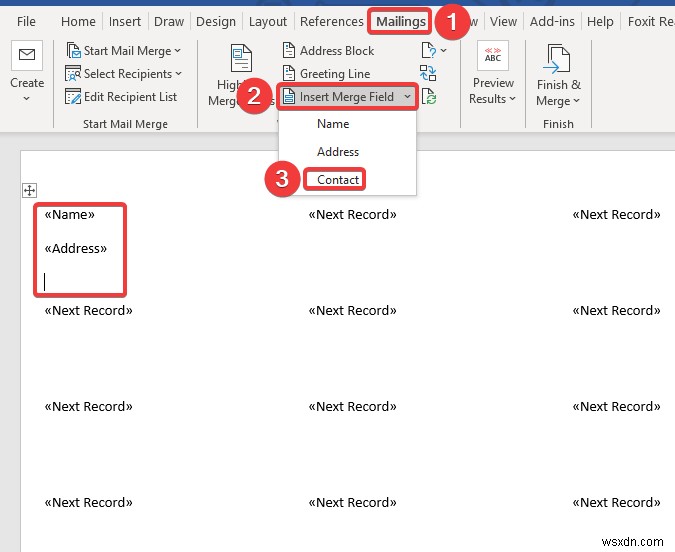Click the Start Mail Merge icon
The height and width of the screenshot is (552, 675).
click(74, 50)
